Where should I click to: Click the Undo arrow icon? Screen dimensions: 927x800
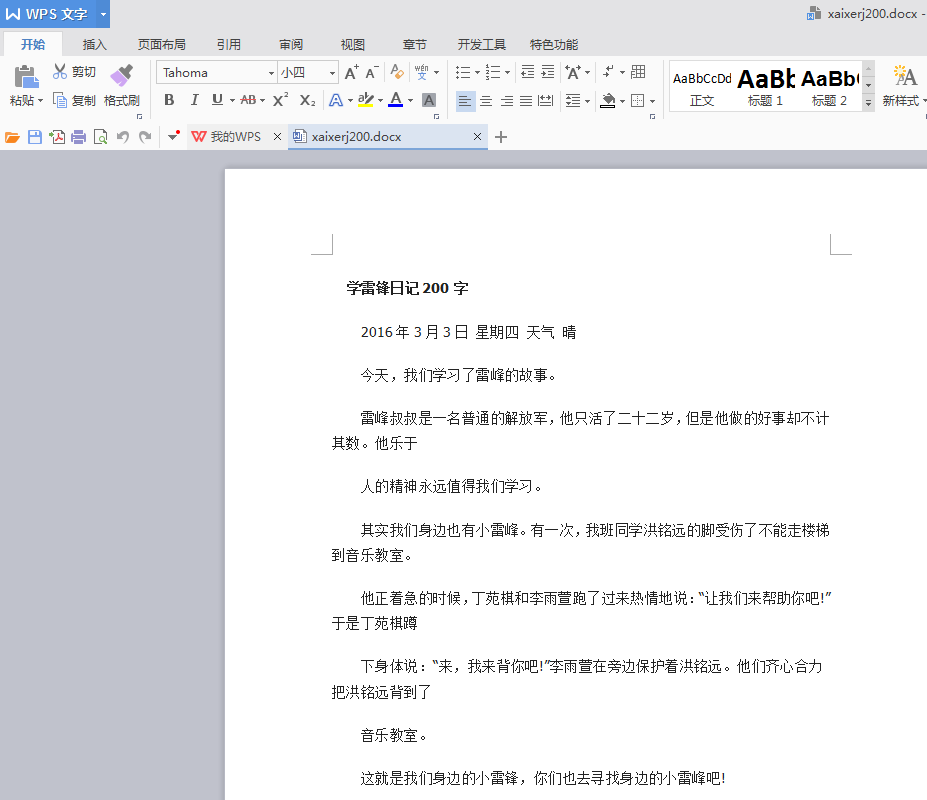pyautogui.click(x=123, y=137)
